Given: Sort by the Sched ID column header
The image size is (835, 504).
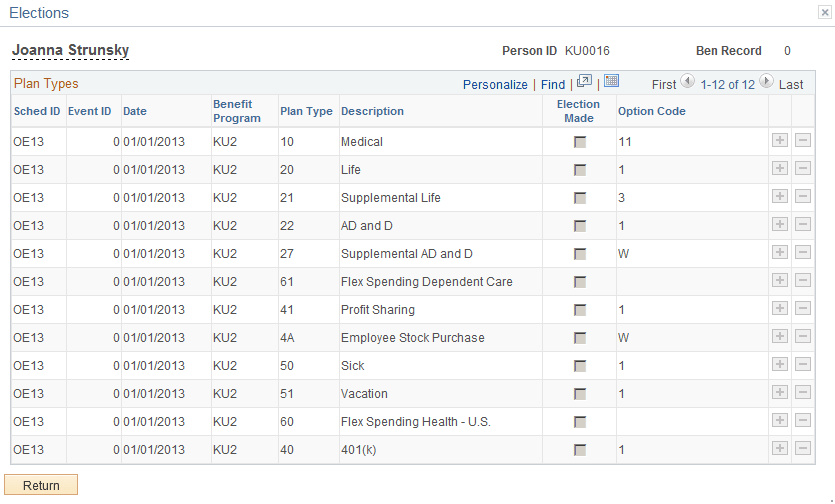Looking at the screenshot, I should 37,111.
